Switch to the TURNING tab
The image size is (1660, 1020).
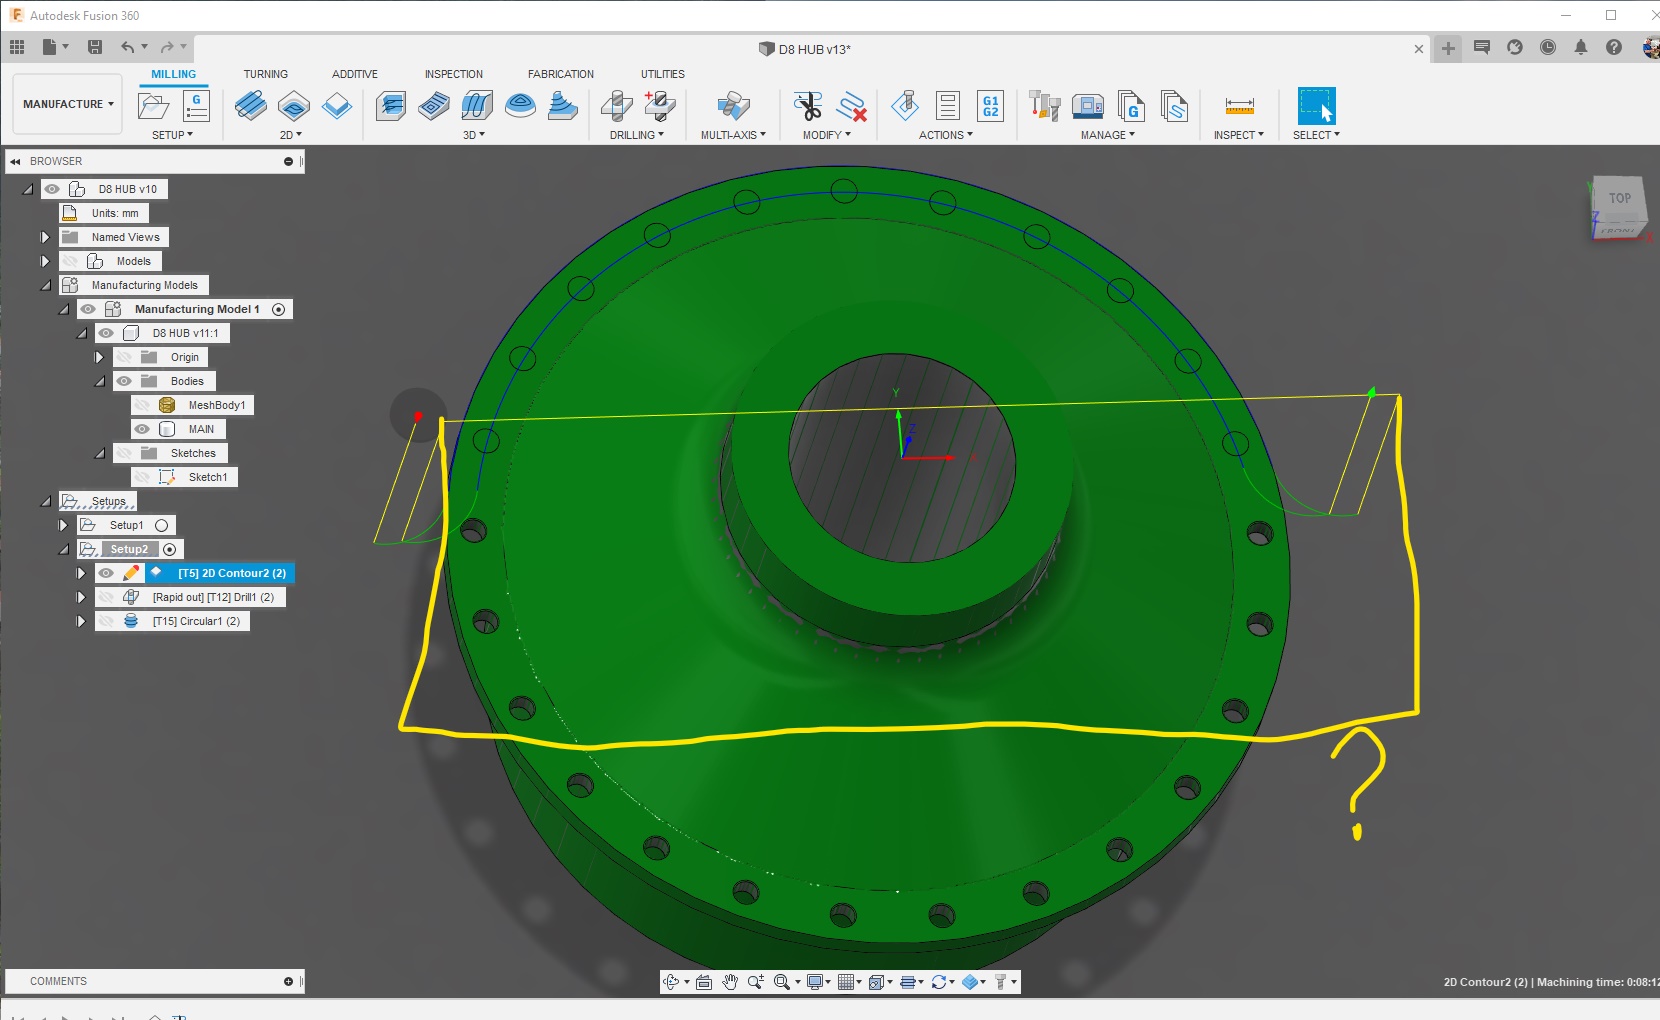click(x=266, y=73)
